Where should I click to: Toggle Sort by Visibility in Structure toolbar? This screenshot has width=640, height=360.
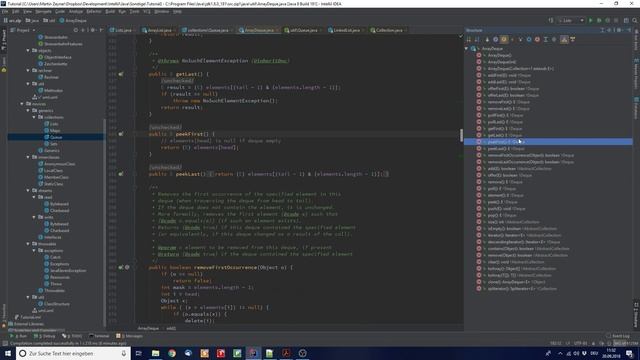[x=469, y=40]
